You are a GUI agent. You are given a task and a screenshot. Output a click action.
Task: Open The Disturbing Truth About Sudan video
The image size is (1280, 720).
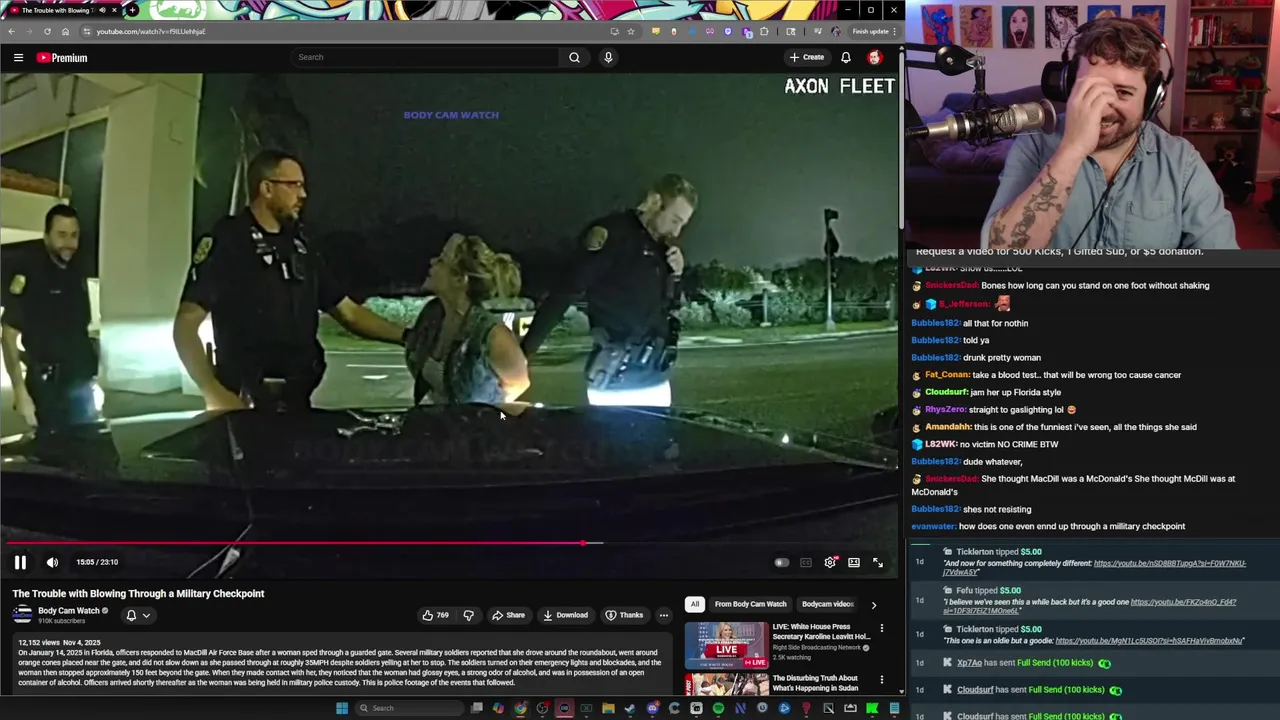click(x=815, y=683)
